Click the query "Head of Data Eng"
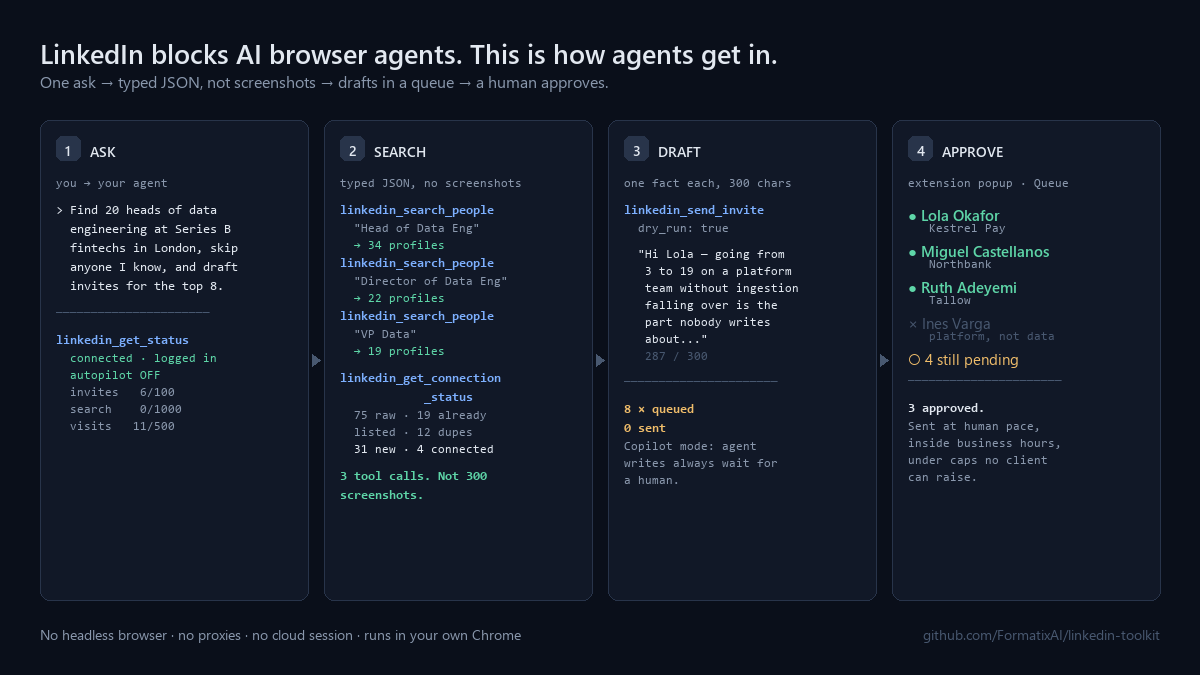The height and width of the screenshot is (675, 1200). pos(417,228)
